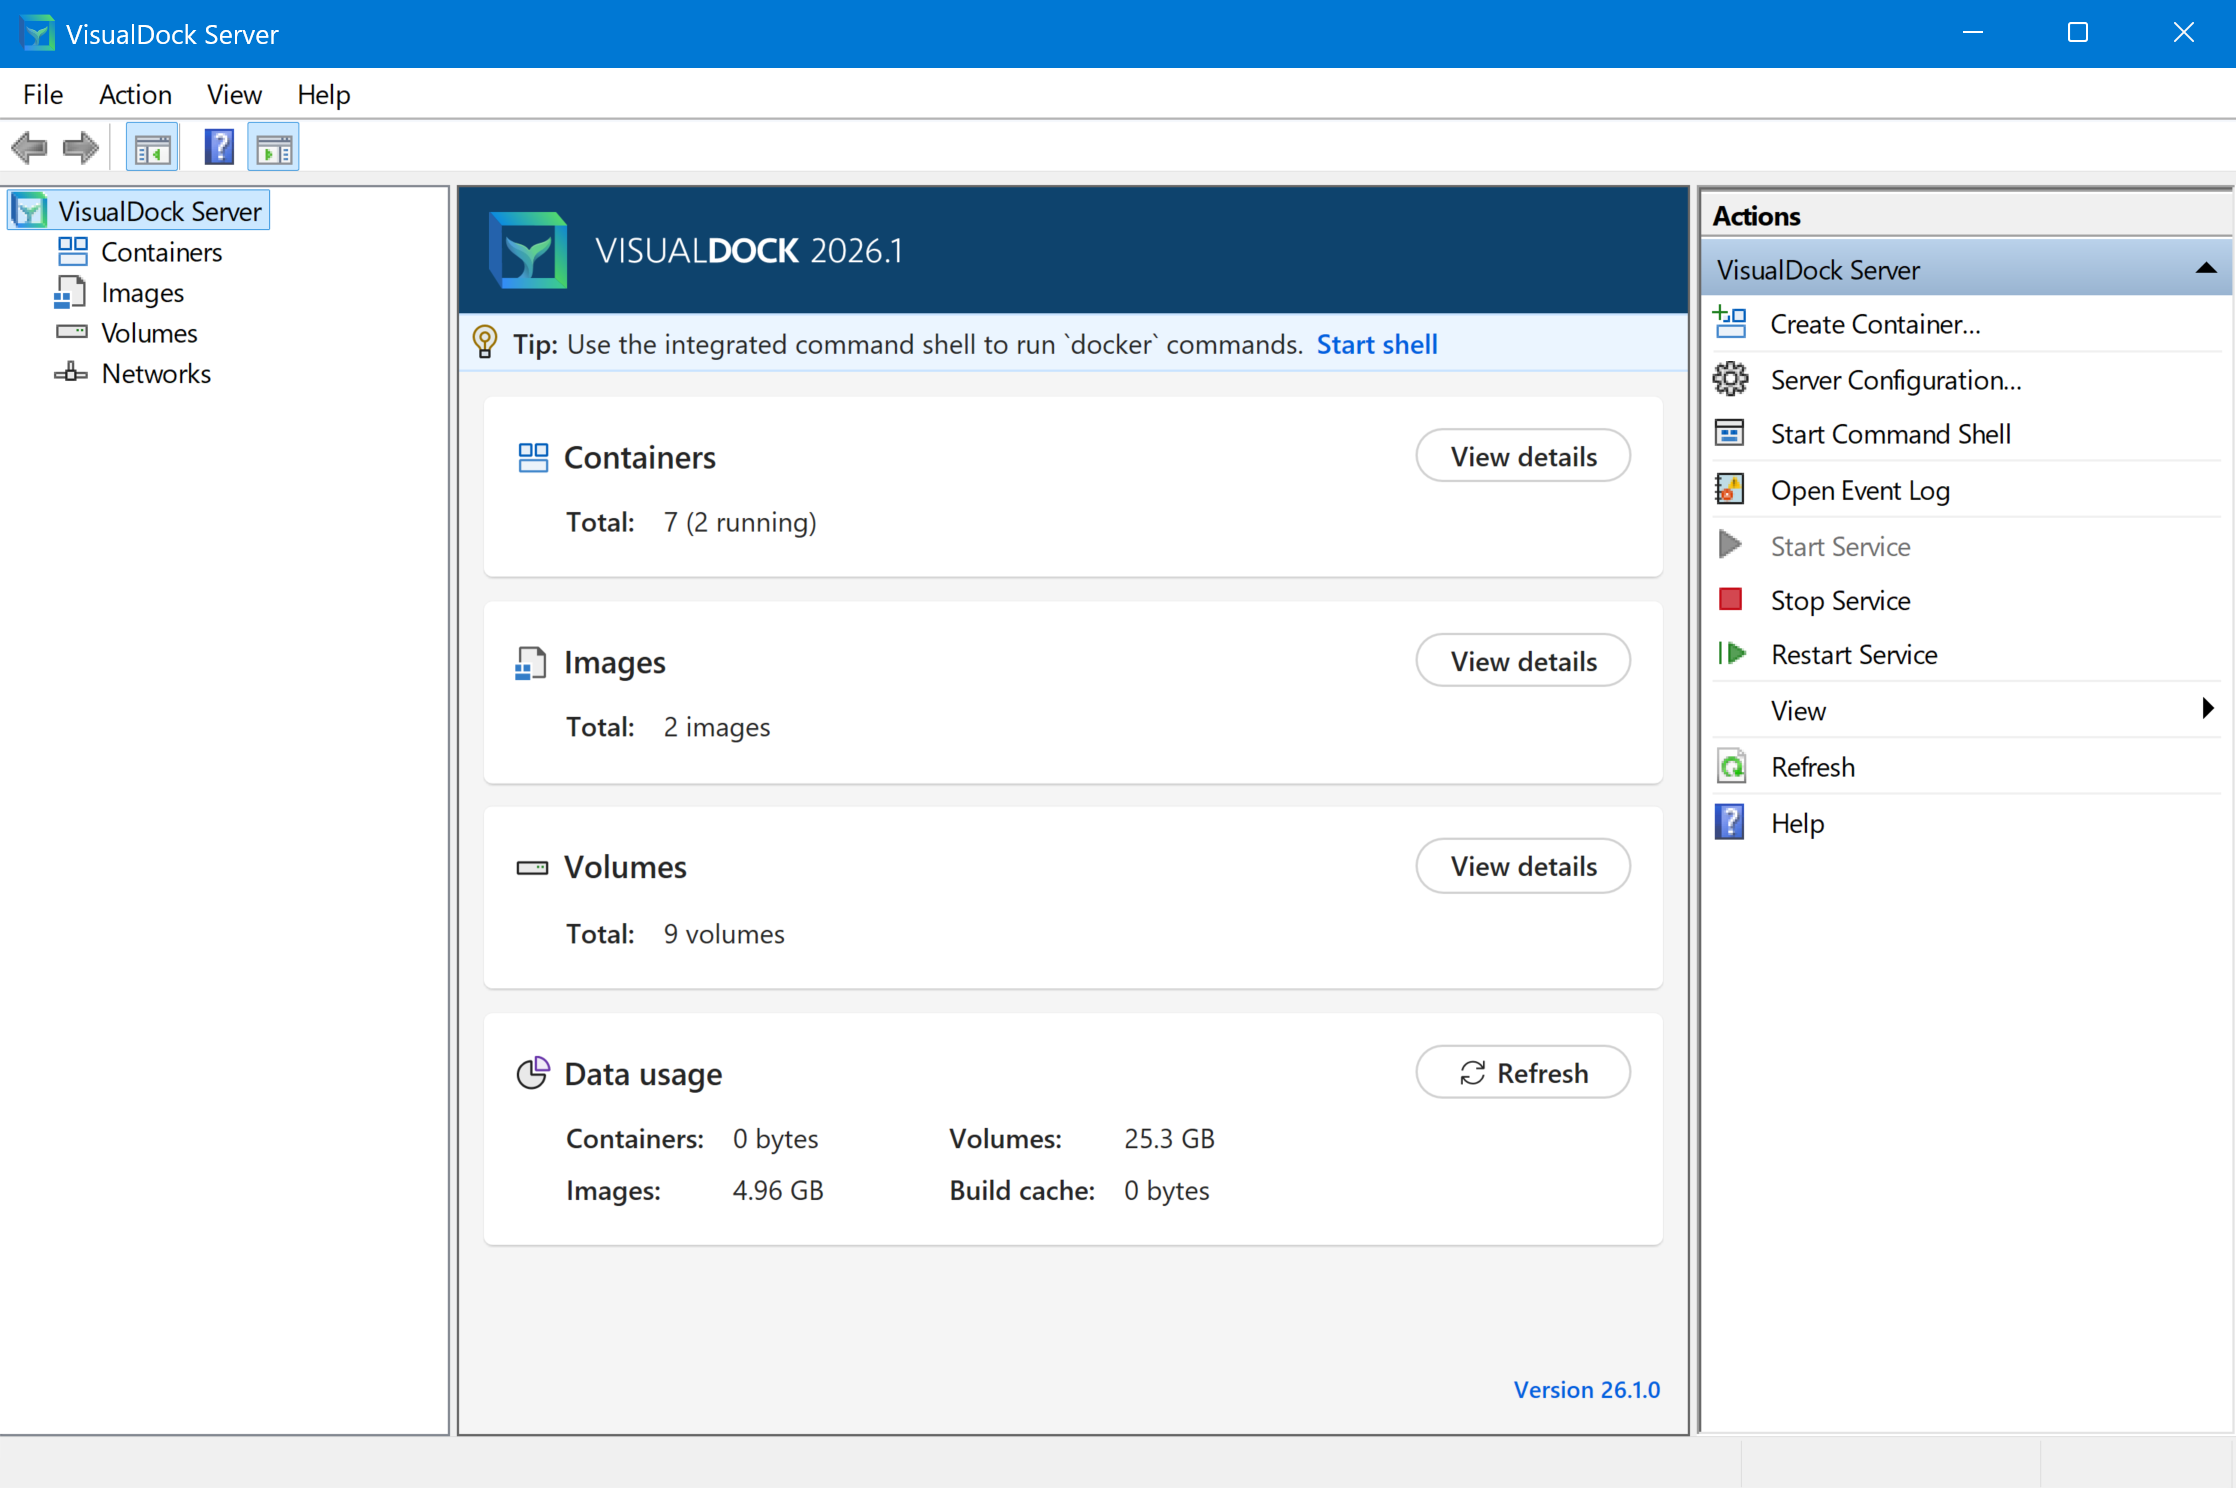Click the Create Container icon in Actions
2236x1488 pixels.
(x=1730, y=324)
